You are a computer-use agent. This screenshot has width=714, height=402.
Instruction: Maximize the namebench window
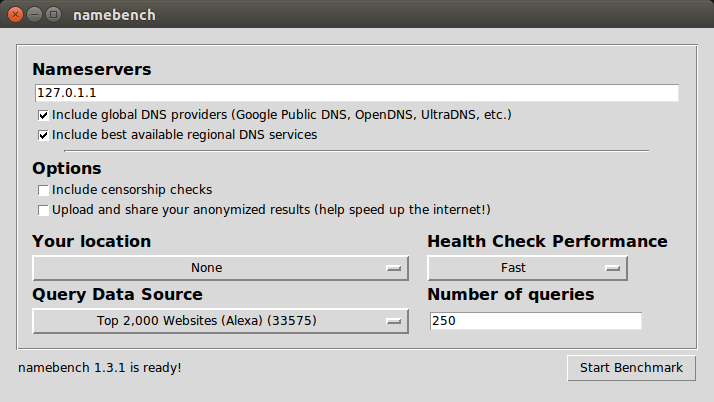click(x=53, y=15)
